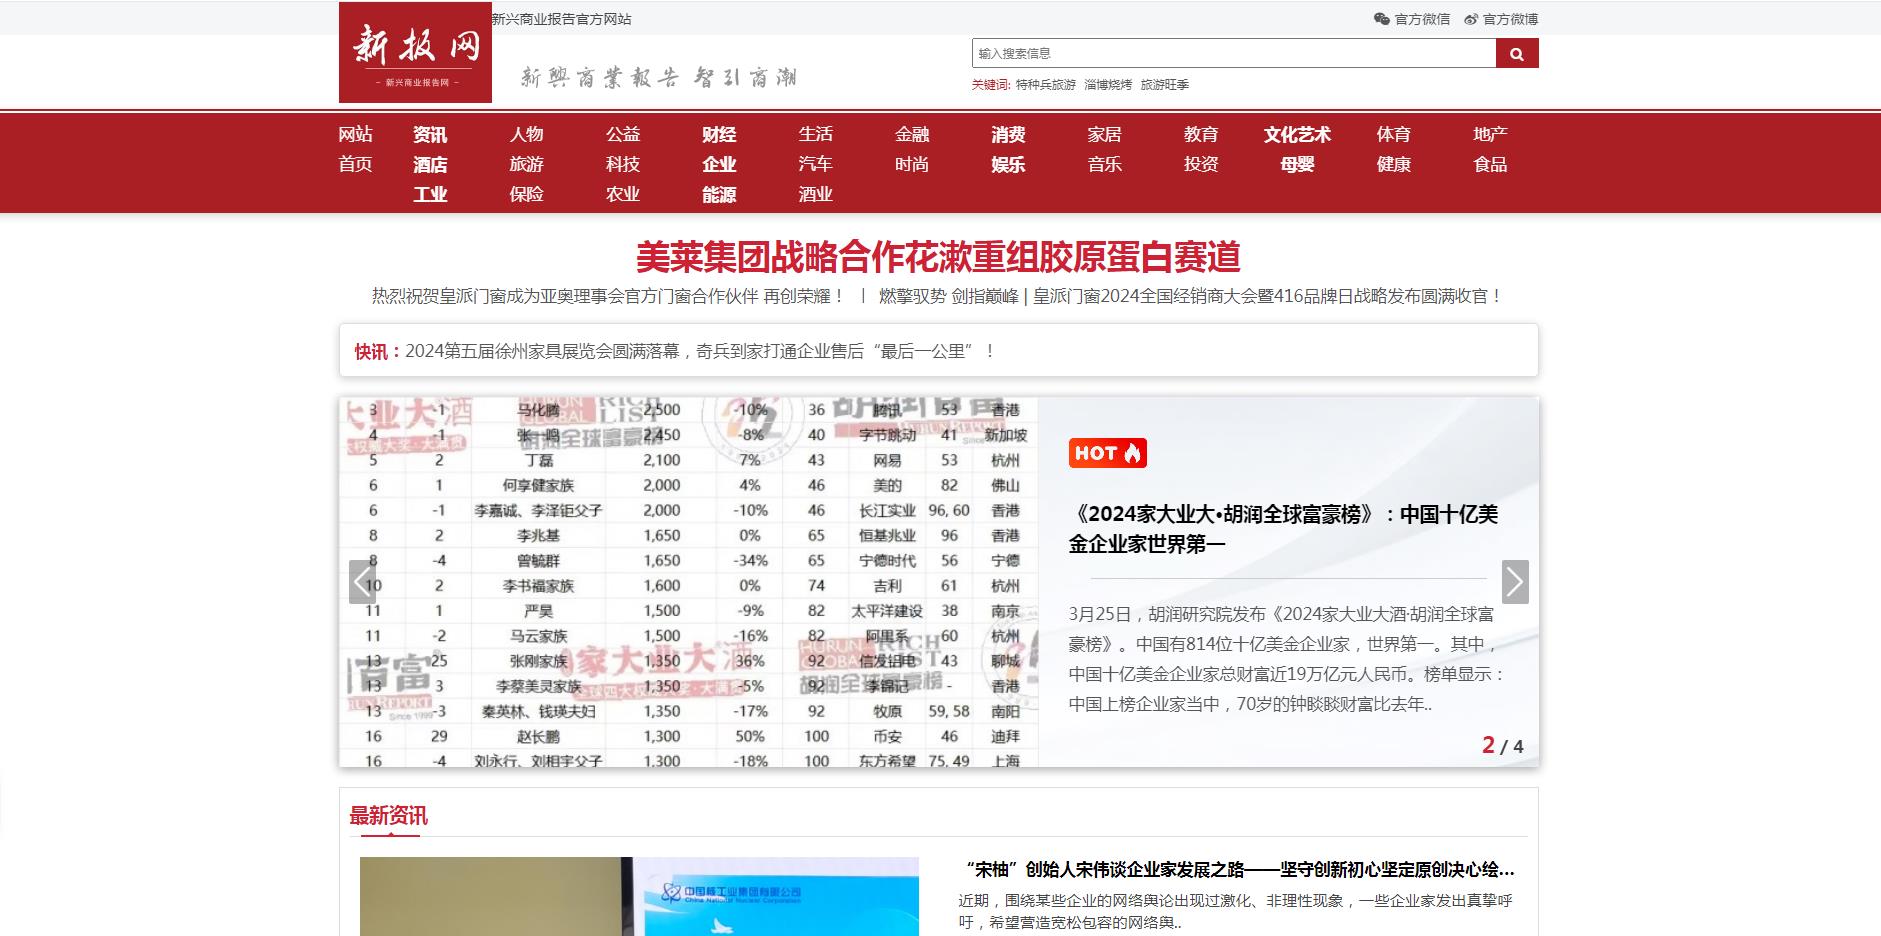Open the 科技 navigation item
The height and width of the screenshot is (936, 1881).
coord(622,165)
